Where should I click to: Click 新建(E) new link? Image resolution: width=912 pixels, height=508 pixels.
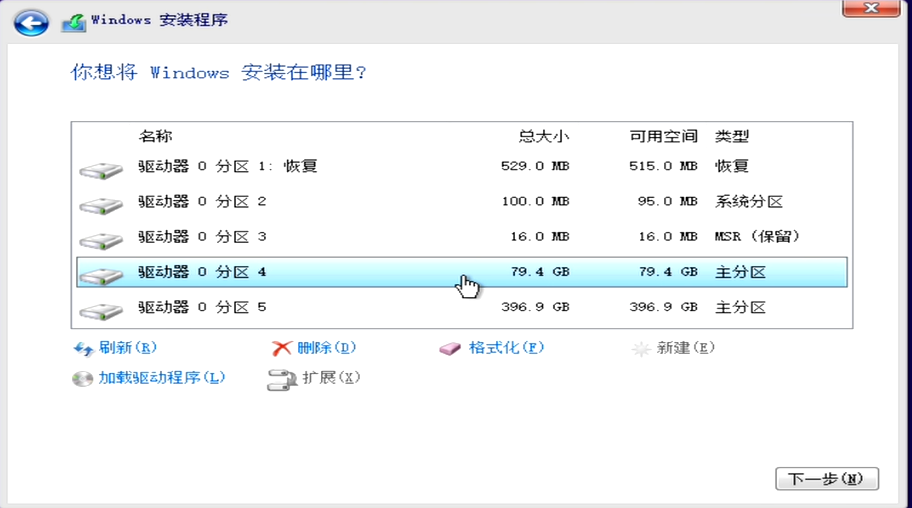tap(685, 348)
